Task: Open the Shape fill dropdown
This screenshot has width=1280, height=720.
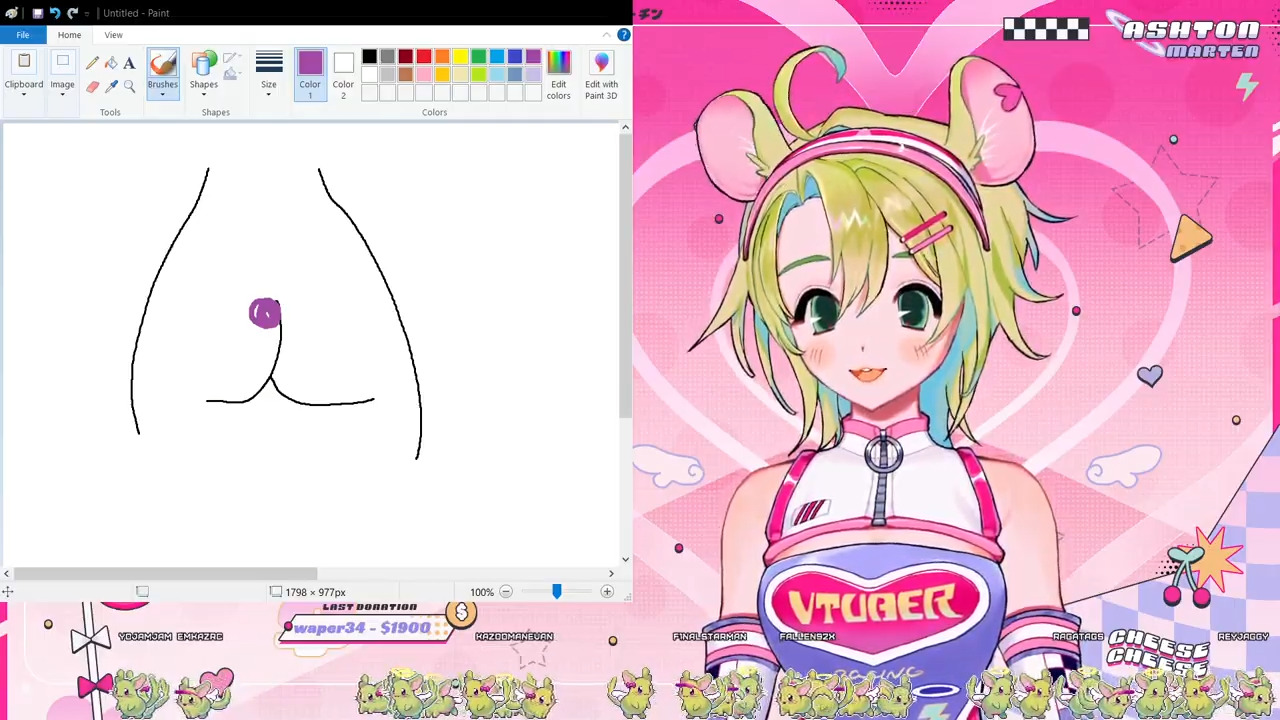Action: [x=231, y=75]
